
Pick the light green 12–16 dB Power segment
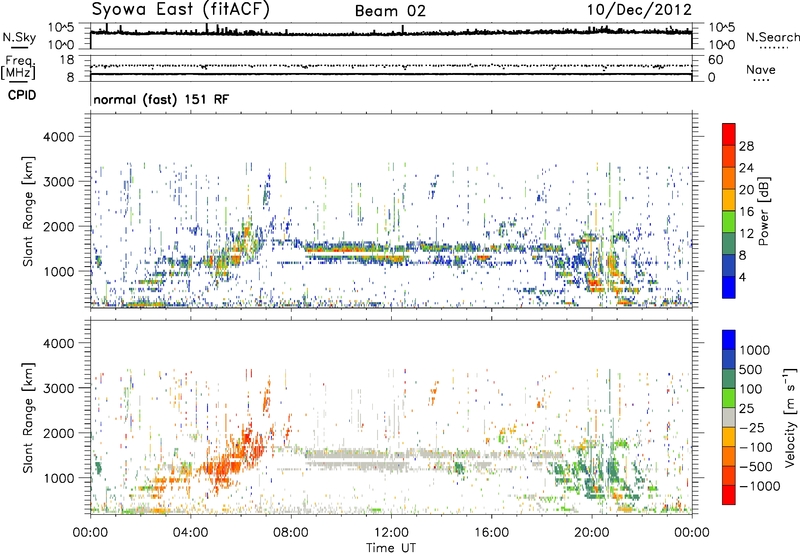click(729, 222)
